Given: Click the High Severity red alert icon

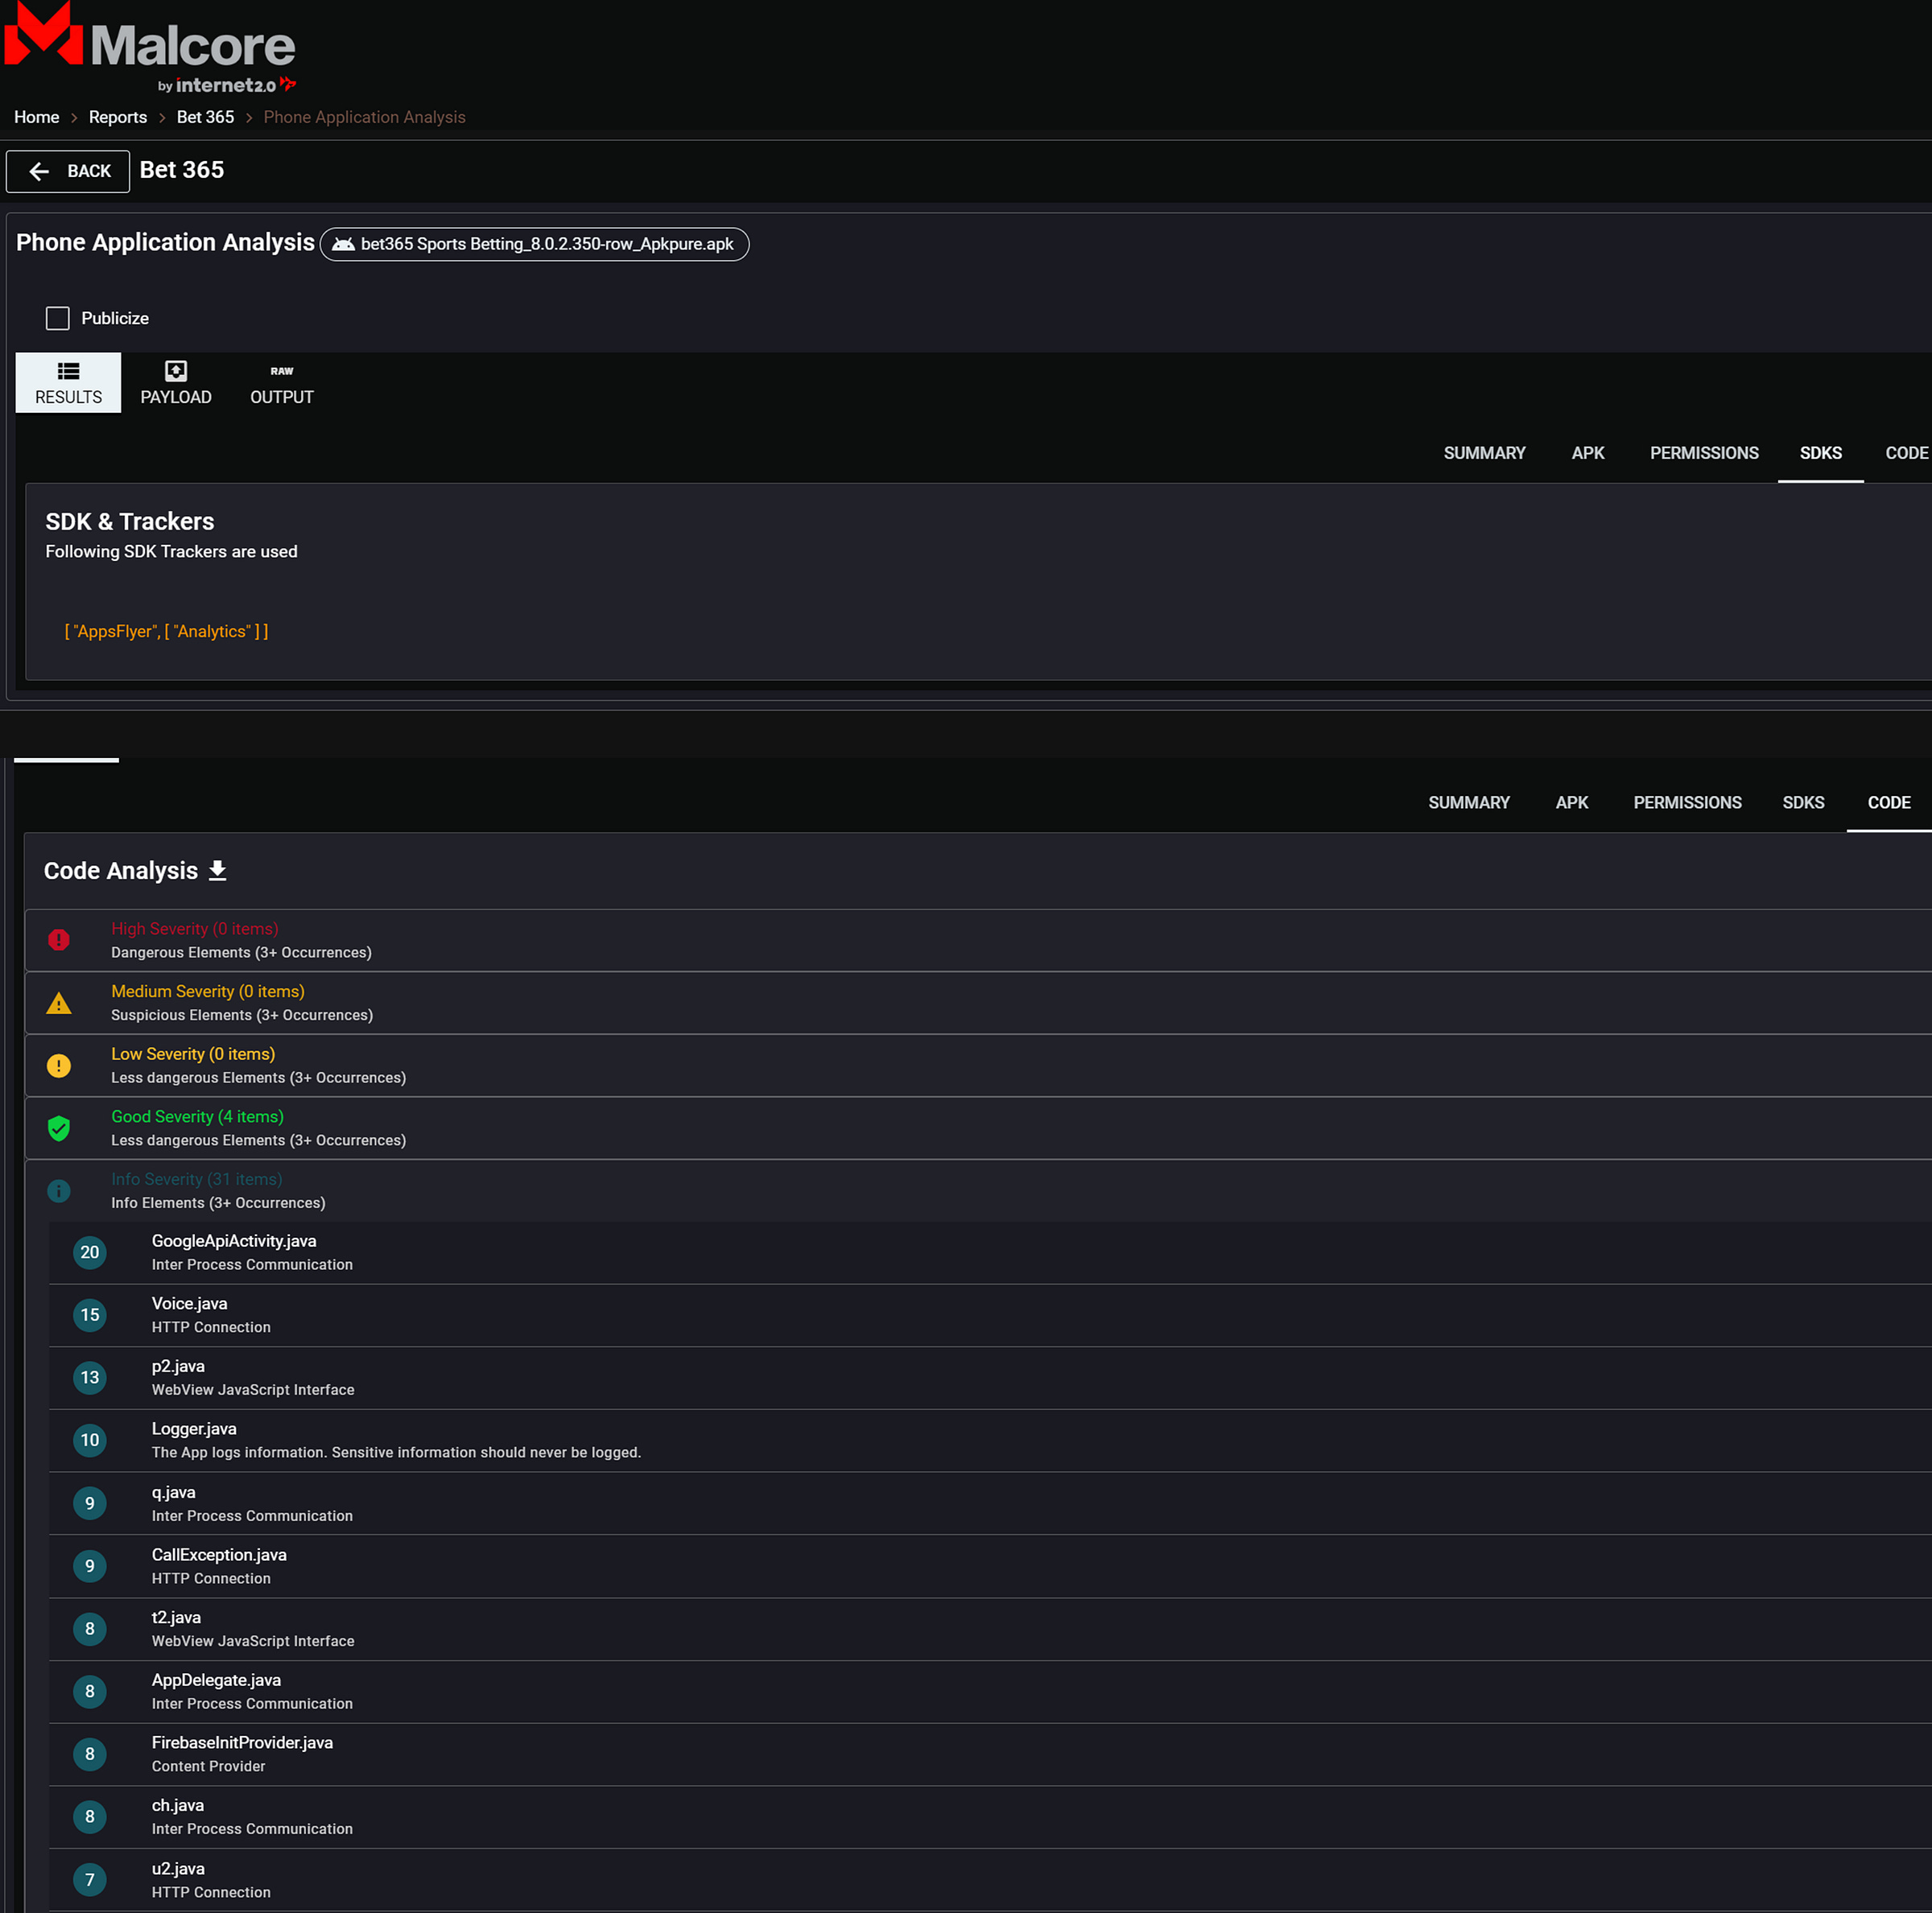Looking at the screenshot, I should tap(59, 940).
